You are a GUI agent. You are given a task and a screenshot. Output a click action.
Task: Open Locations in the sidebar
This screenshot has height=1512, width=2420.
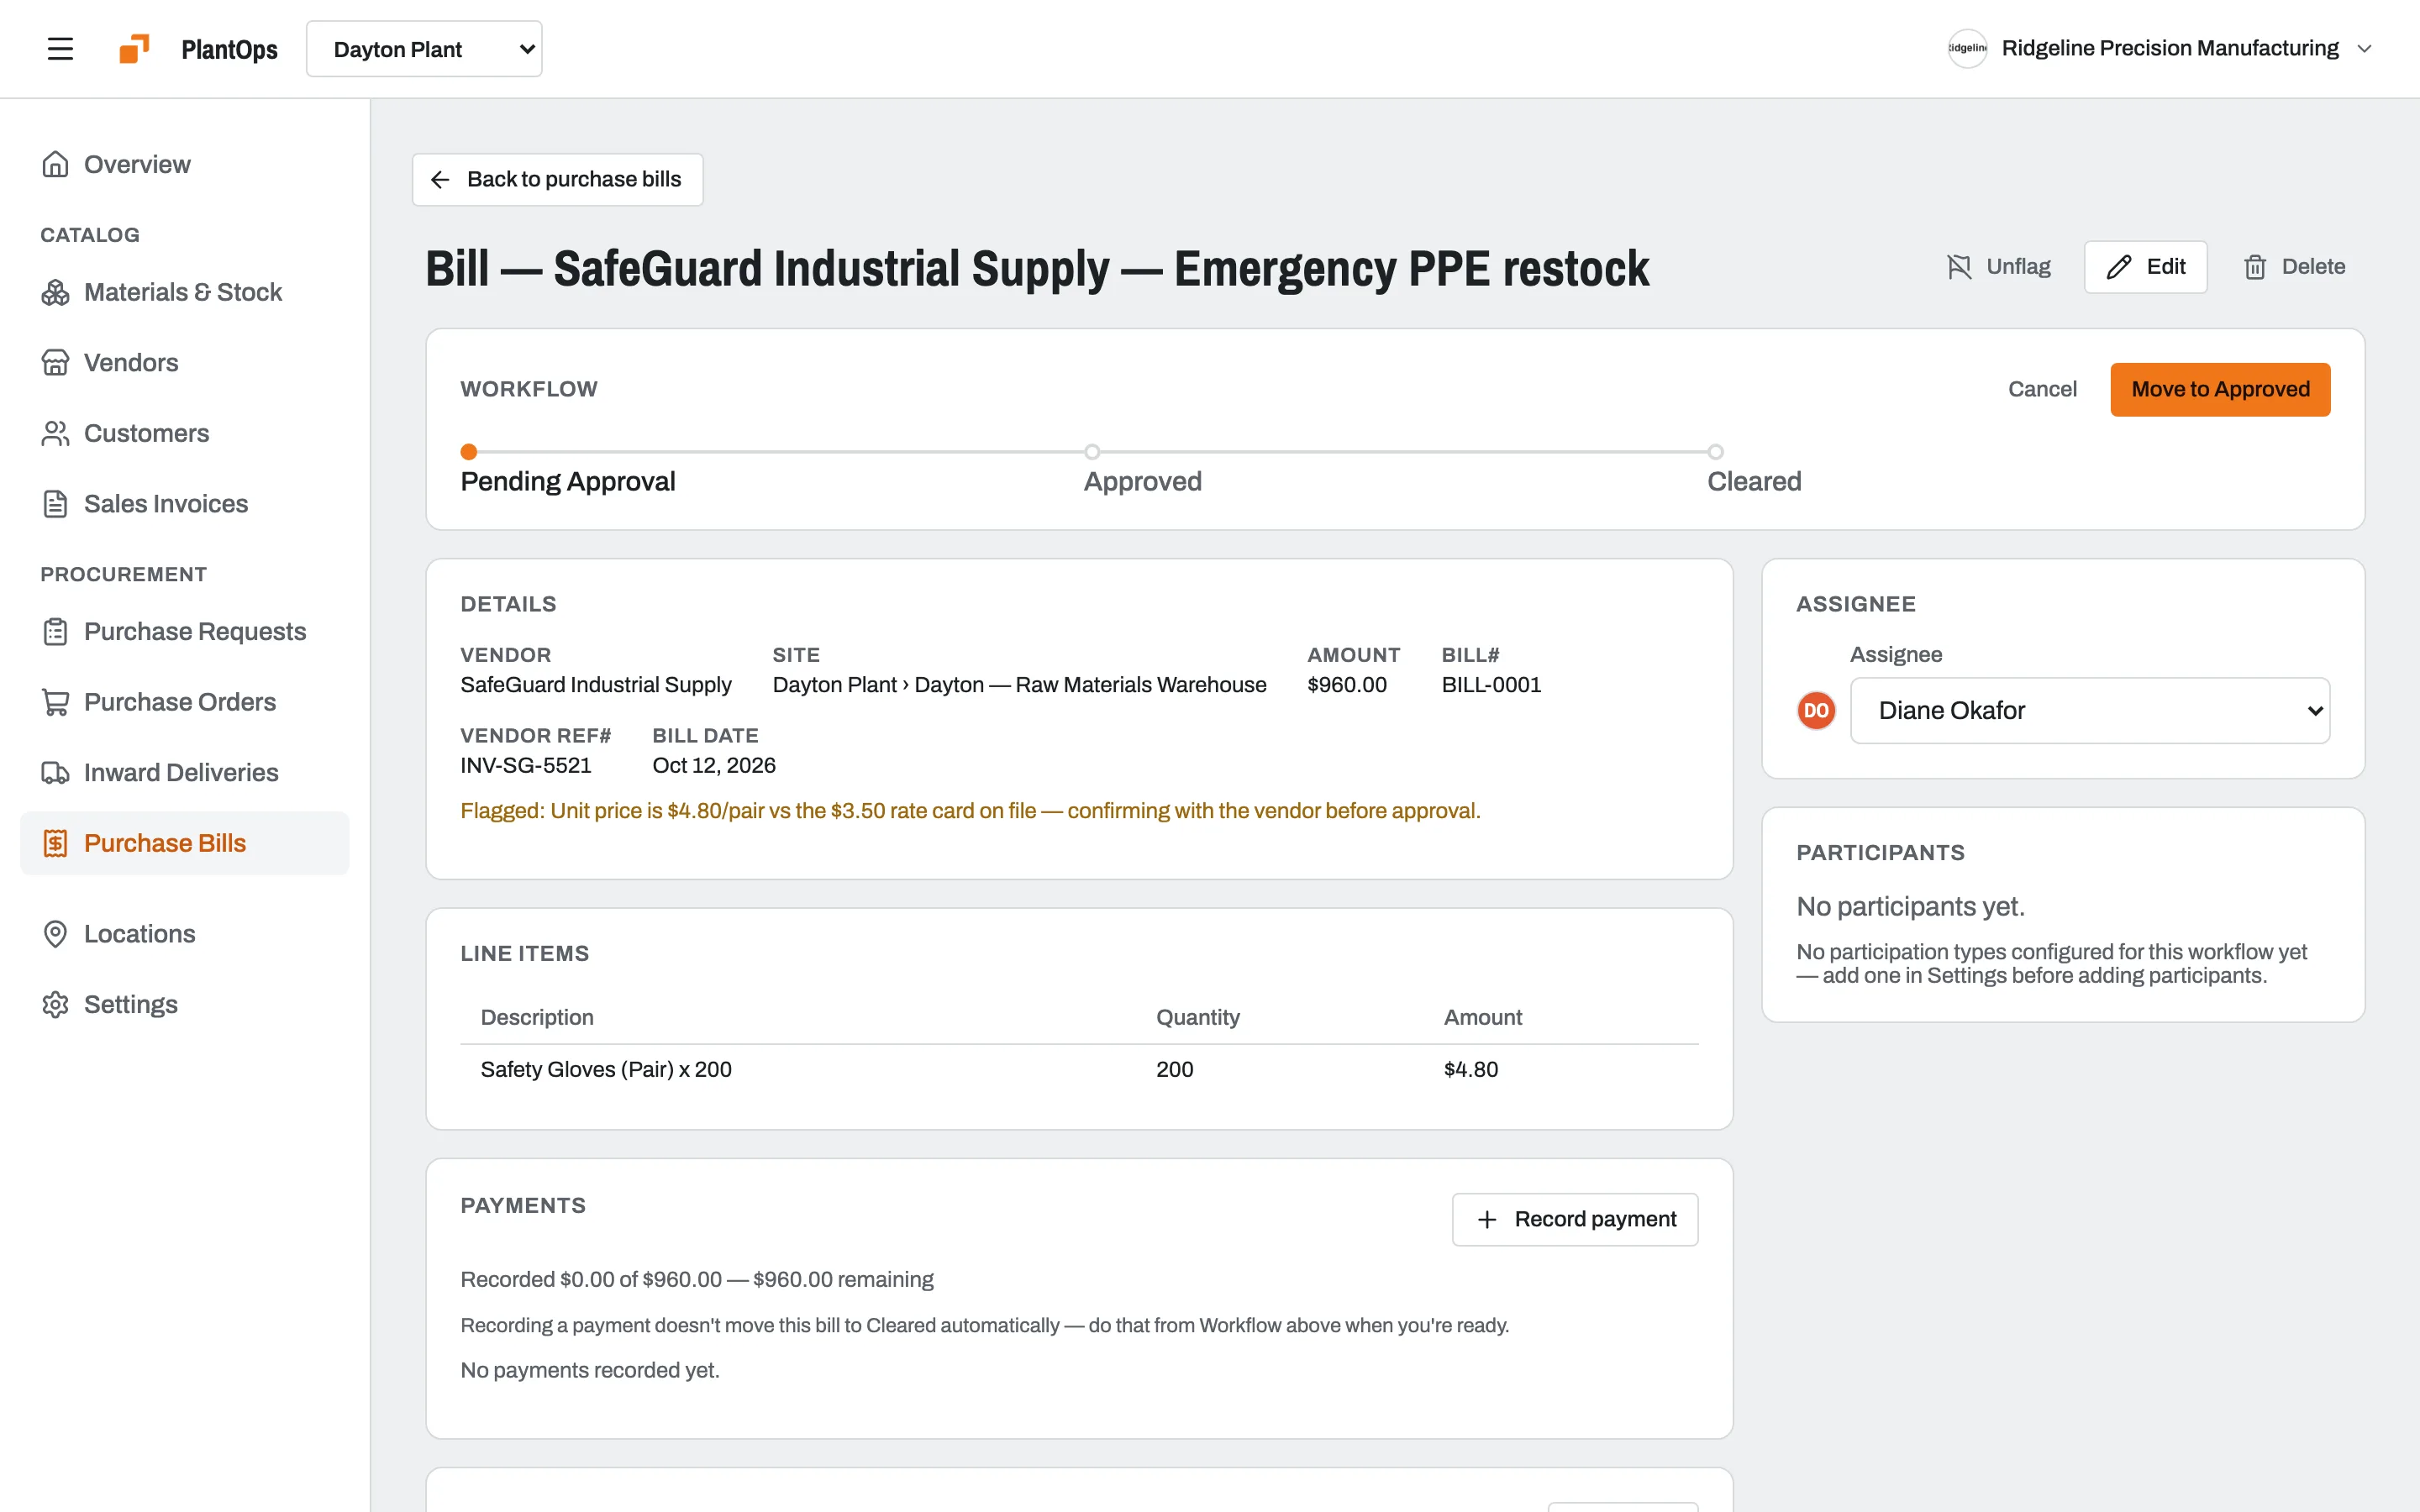coord(185,934)
